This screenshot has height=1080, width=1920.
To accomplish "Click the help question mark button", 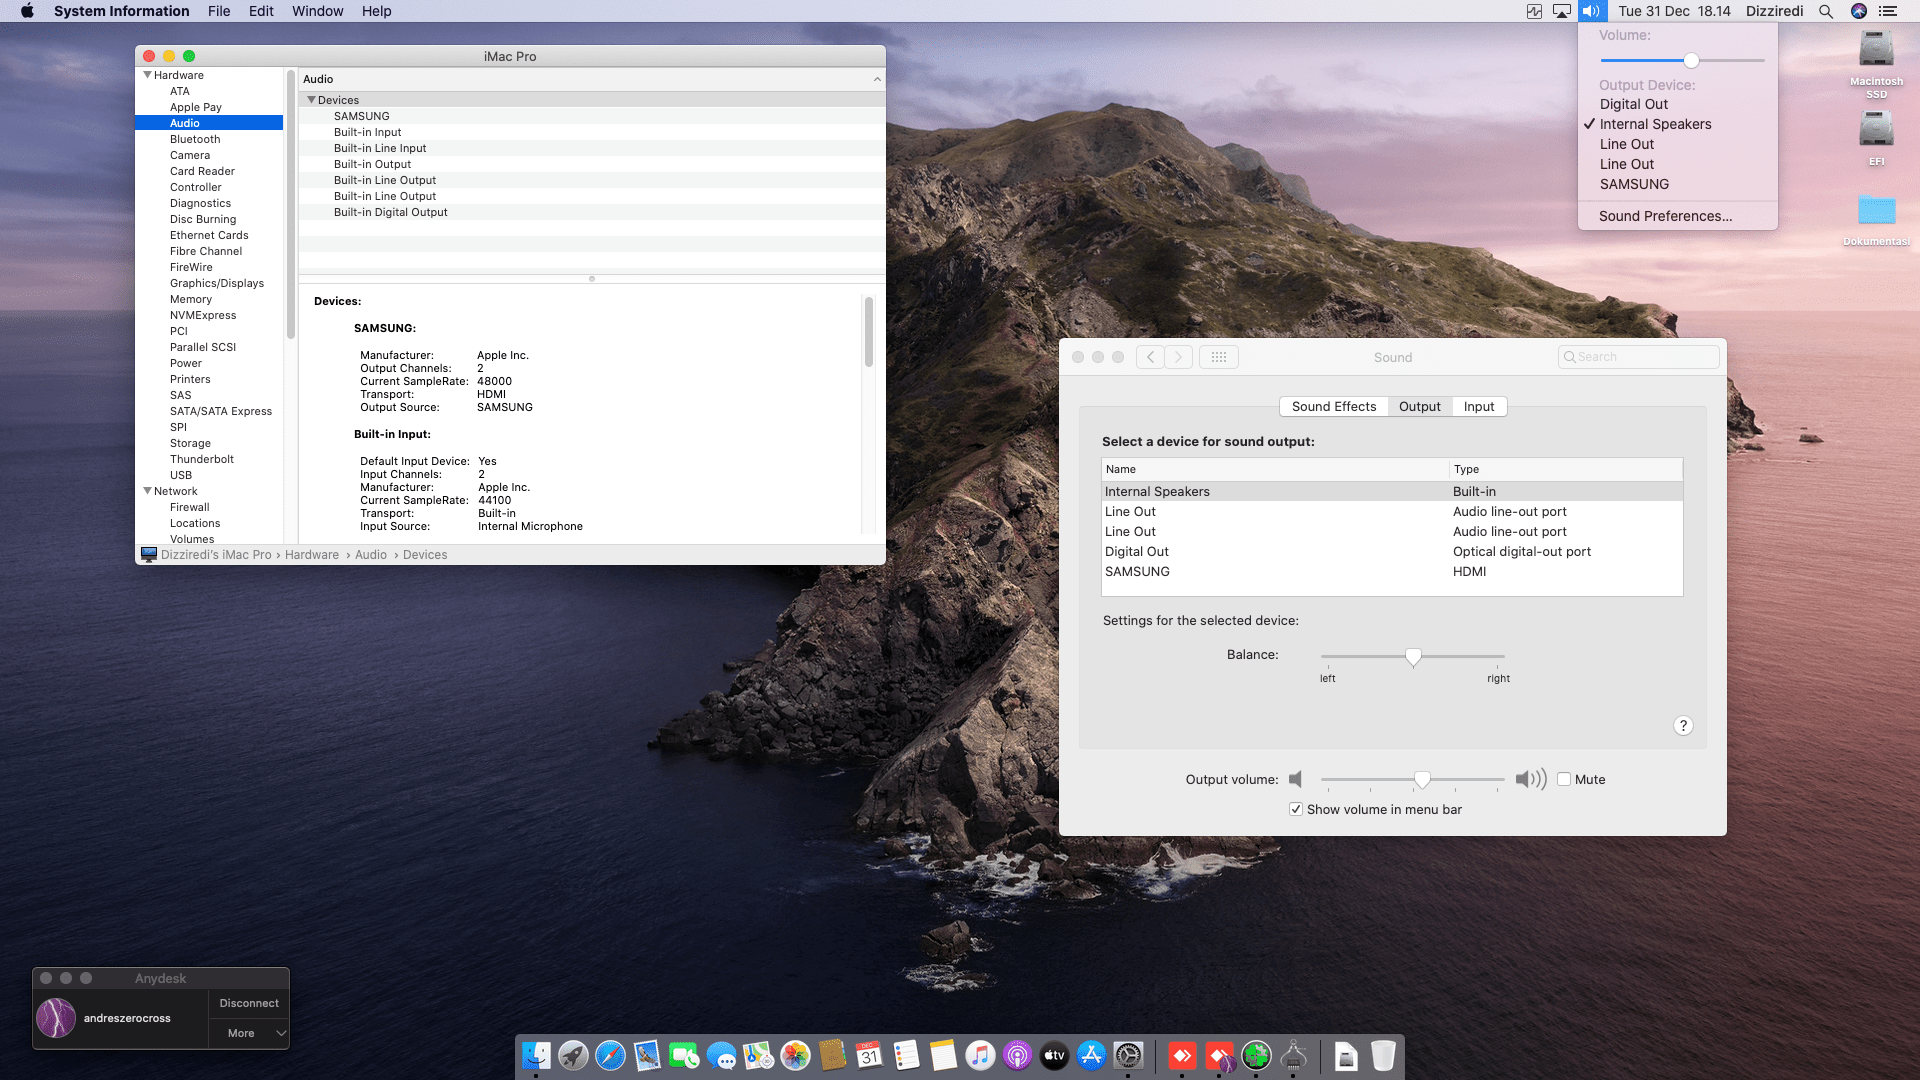I will (x=1683, y=726).
